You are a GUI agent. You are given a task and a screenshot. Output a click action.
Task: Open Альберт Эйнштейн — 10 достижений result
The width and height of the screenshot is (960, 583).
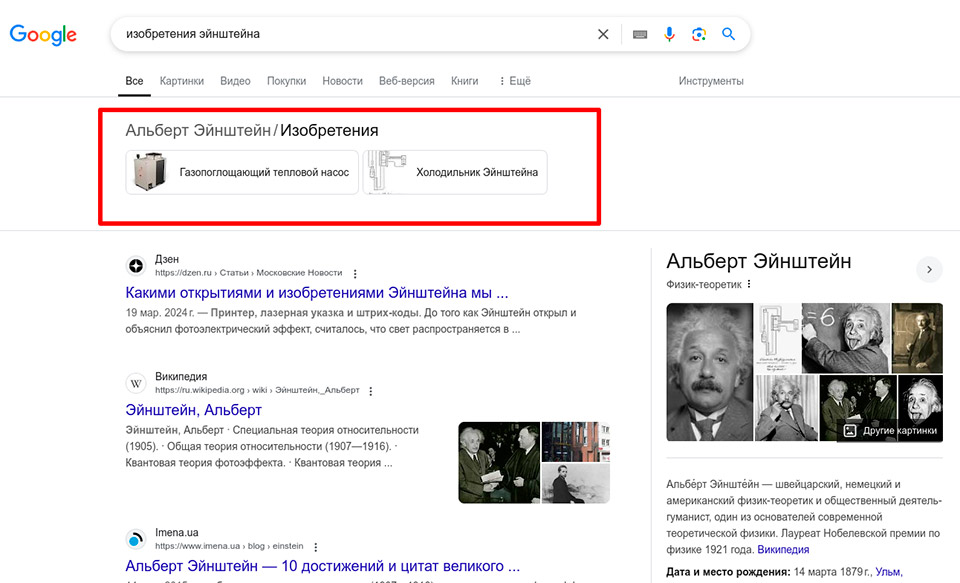(x=323, y=566)
